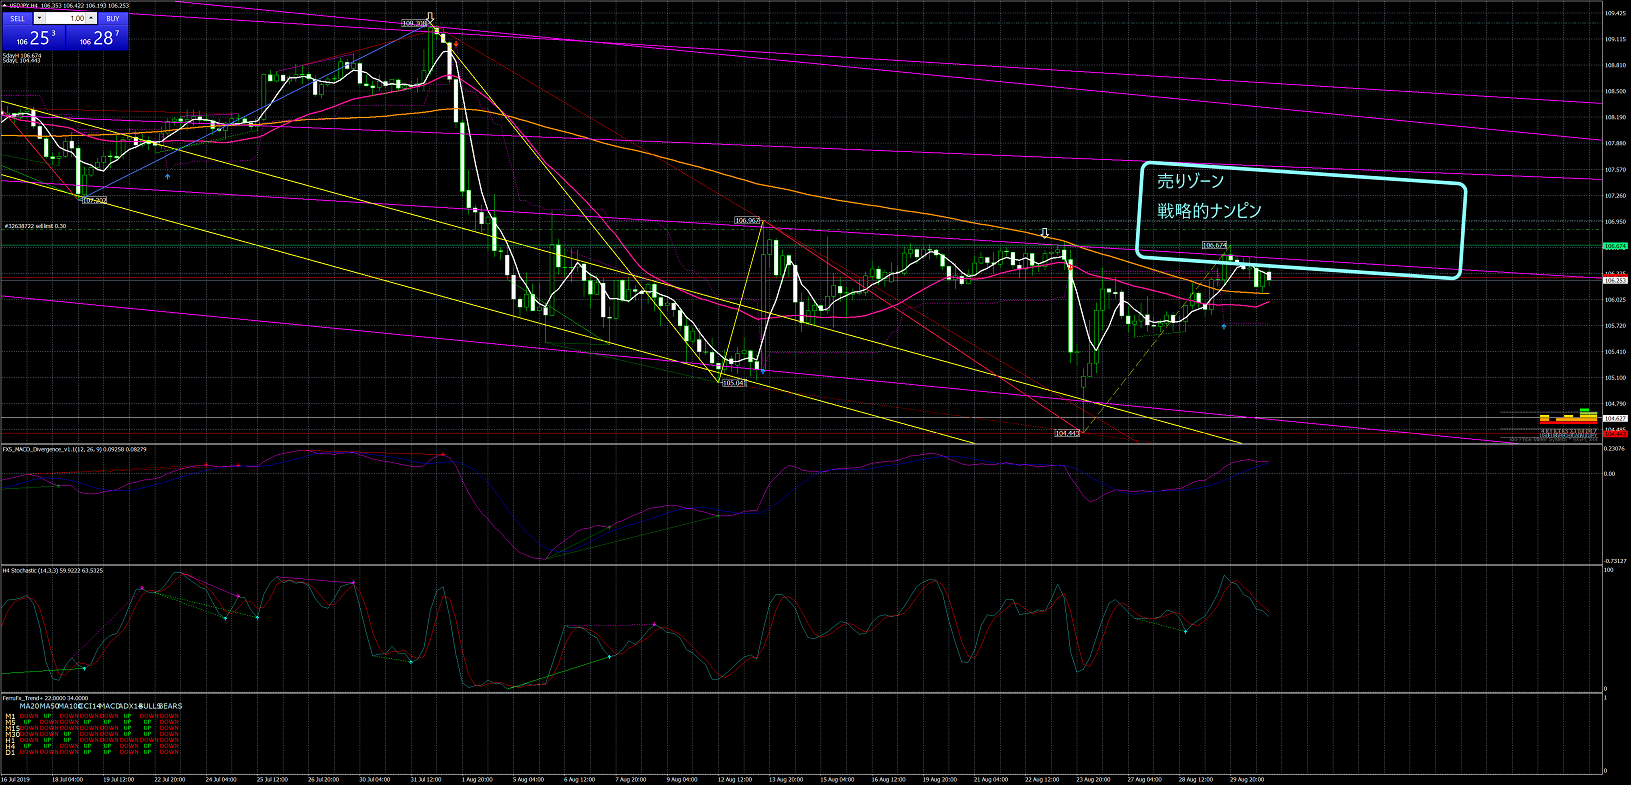1631x785 pixels.
Task: Decrease lot volume with down arrow
Action: [39, 18]
